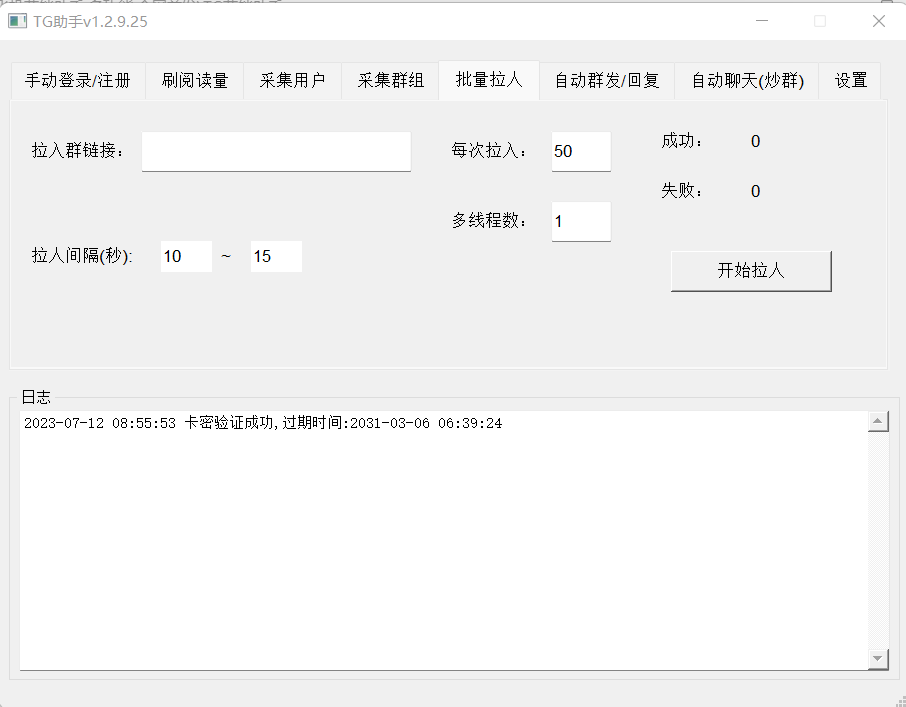Focus the 拉入群链接 input field
The image size is (906, 707).
[x=276, y=151]
